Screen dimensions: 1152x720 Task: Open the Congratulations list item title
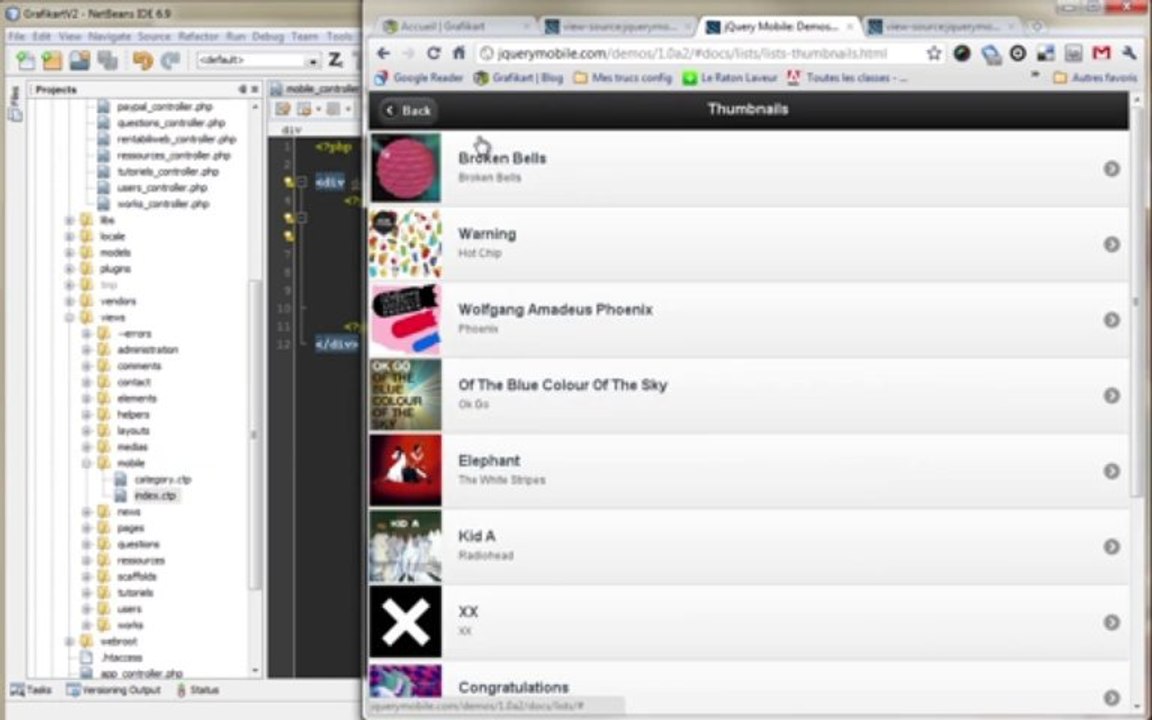click(x=514, y=688)
